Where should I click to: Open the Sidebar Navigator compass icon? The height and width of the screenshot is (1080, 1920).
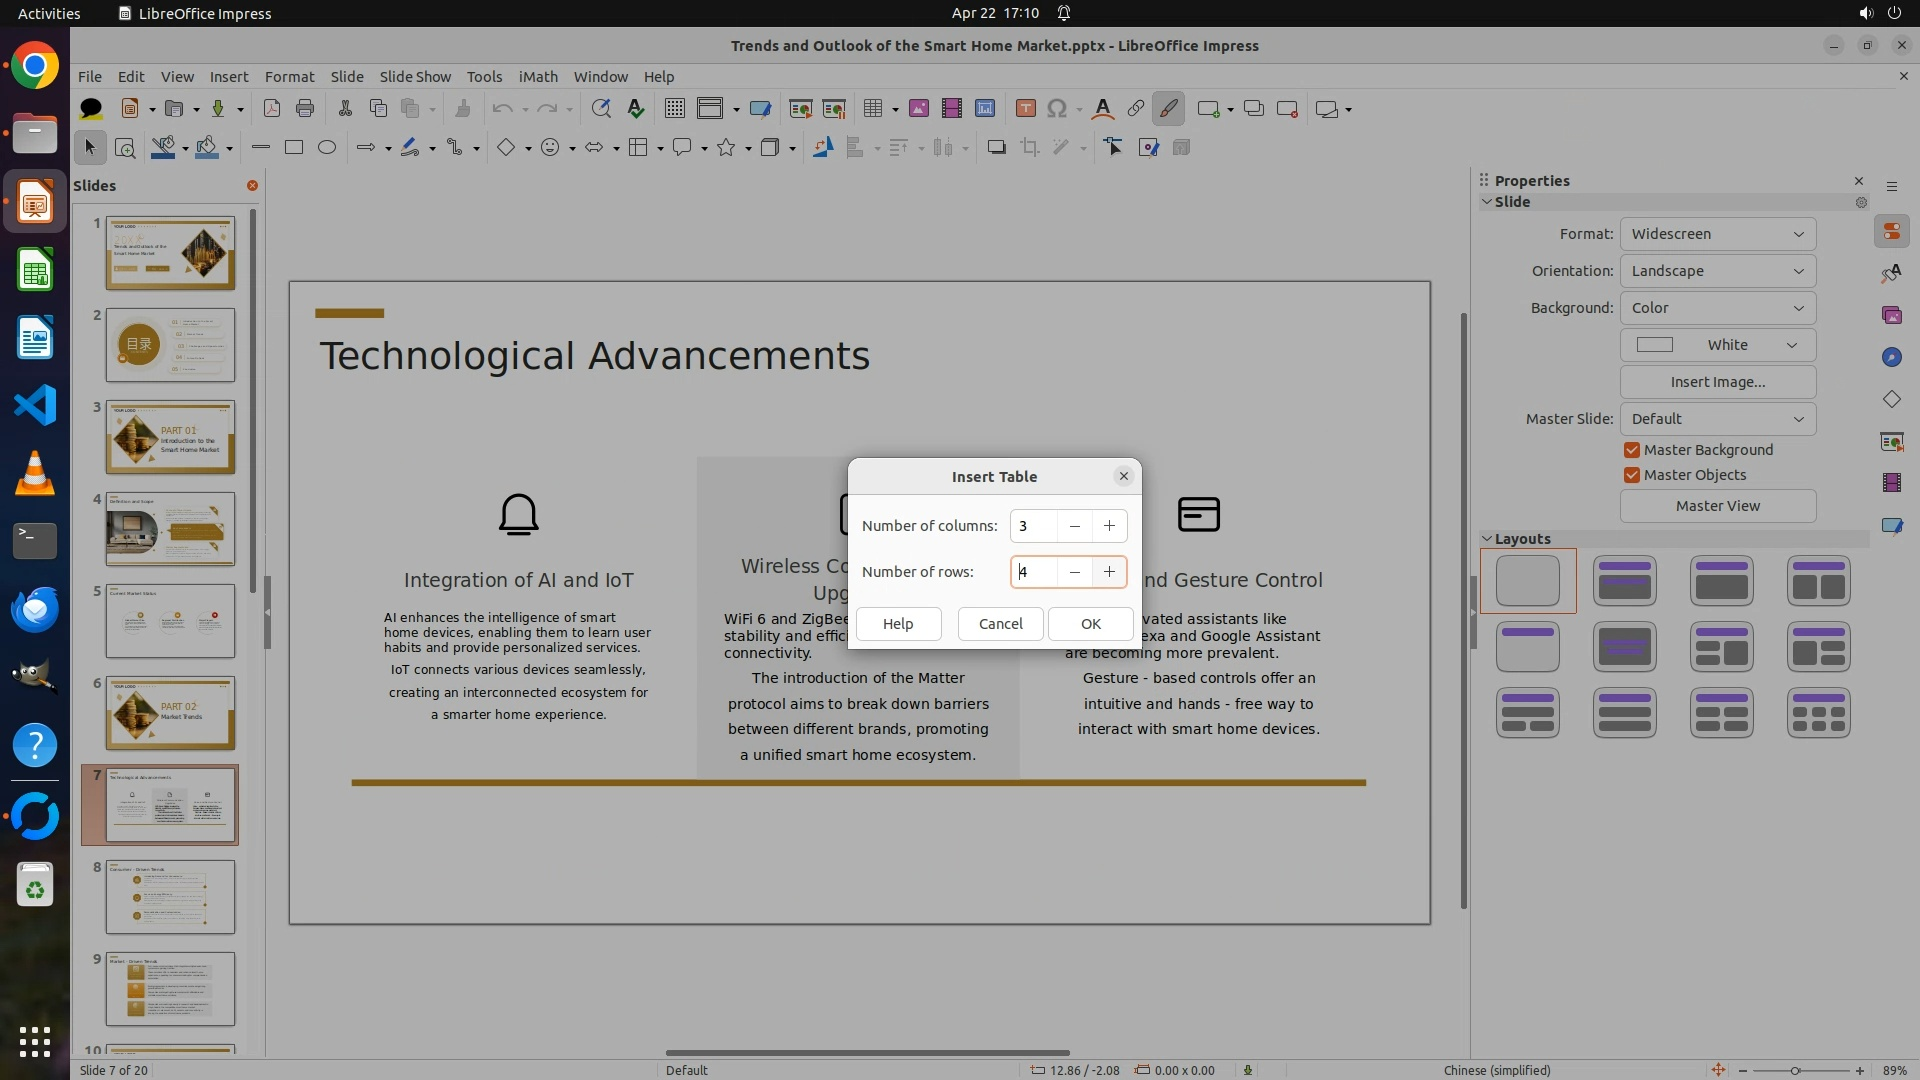click(1891, 358)
